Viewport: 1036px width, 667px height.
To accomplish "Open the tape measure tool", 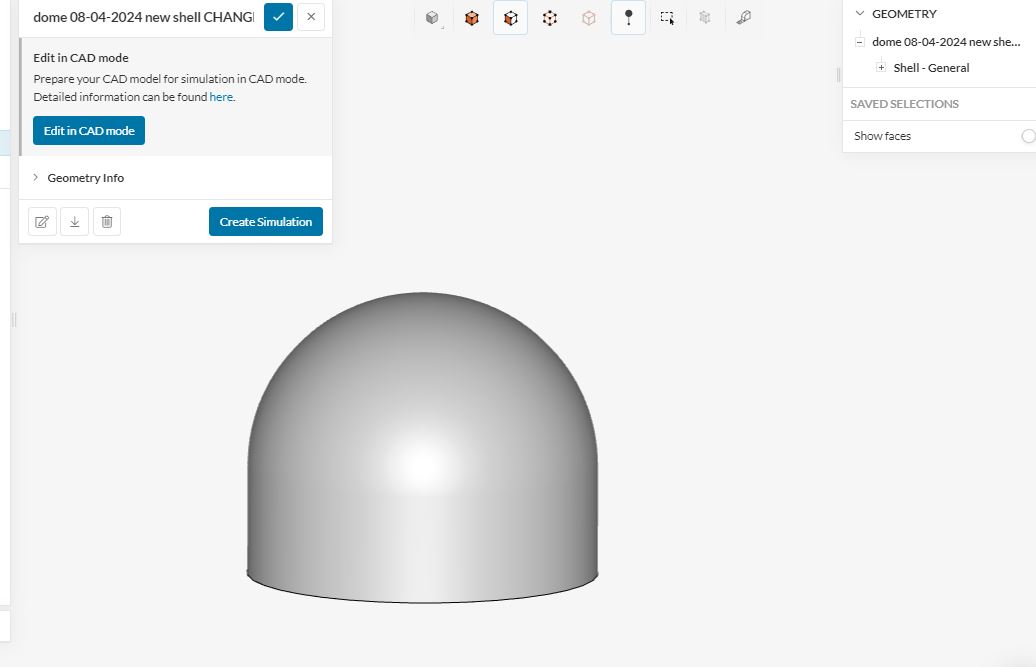I will (744, 18).
